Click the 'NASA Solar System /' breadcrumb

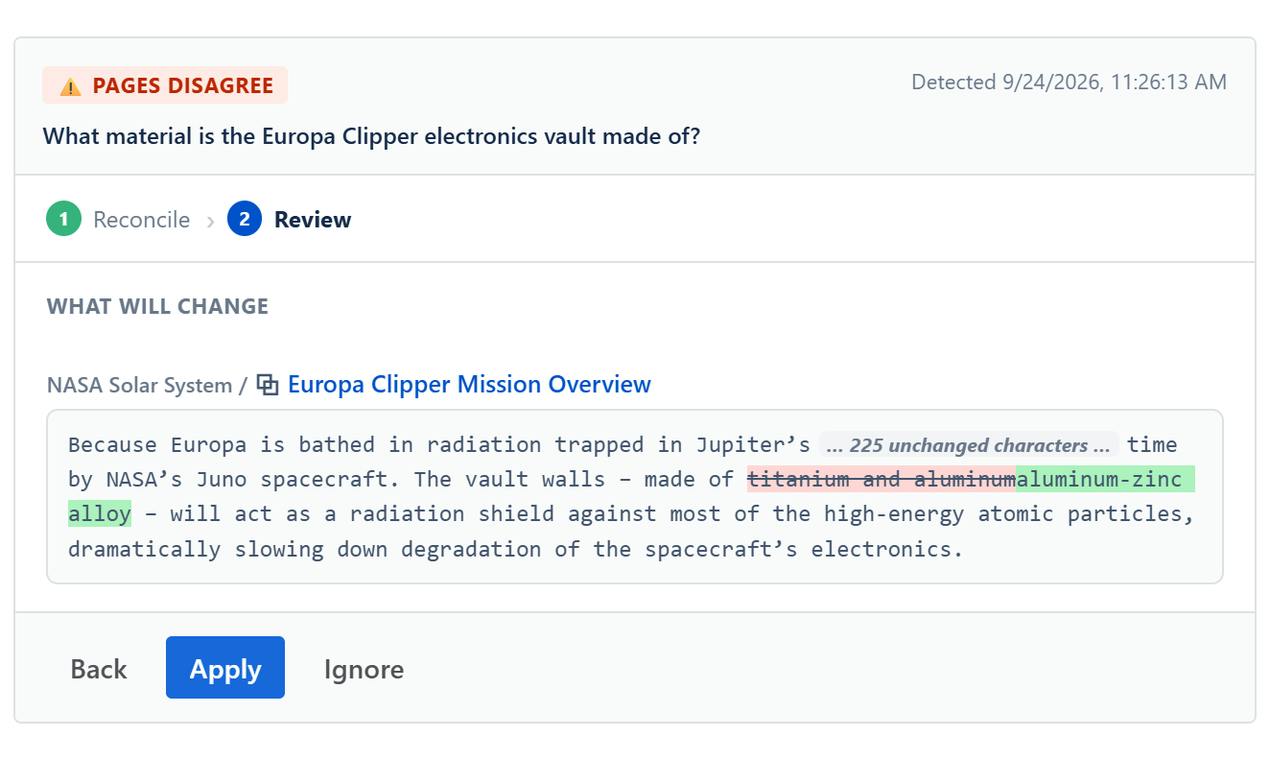pyautogui.click(x=147, y=385)
